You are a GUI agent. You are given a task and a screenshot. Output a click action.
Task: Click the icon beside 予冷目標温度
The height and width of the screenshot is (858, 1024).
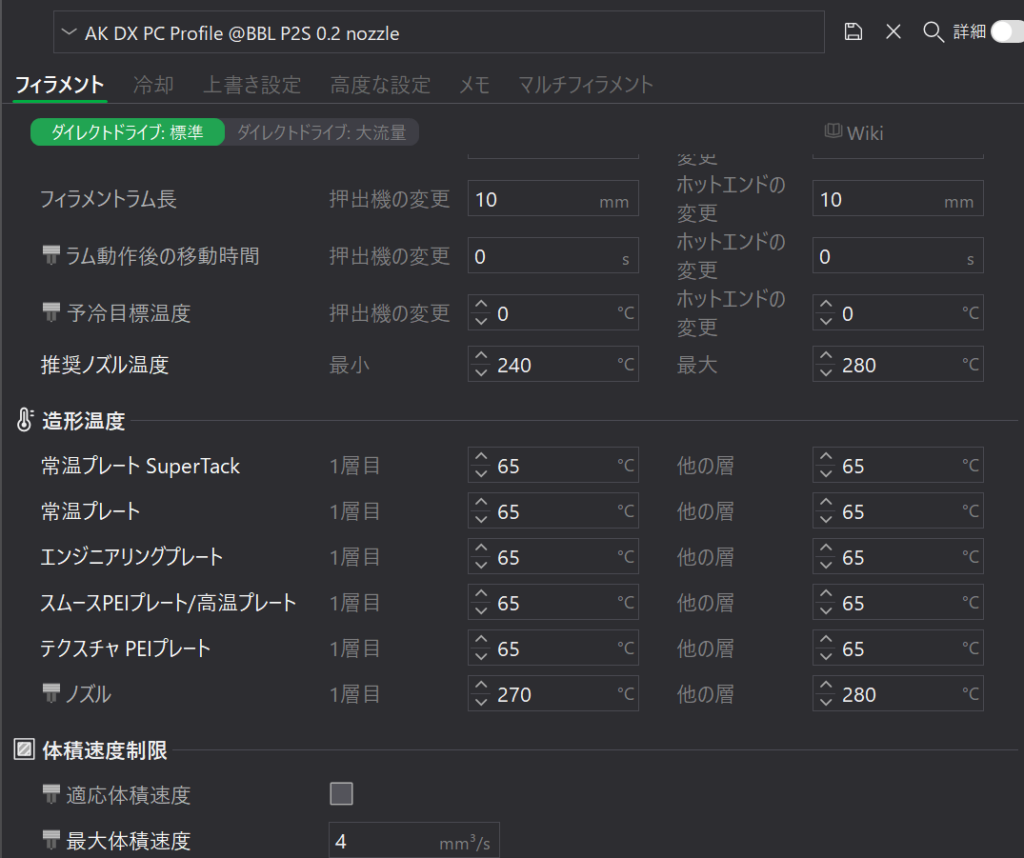[x=51, y=313]
